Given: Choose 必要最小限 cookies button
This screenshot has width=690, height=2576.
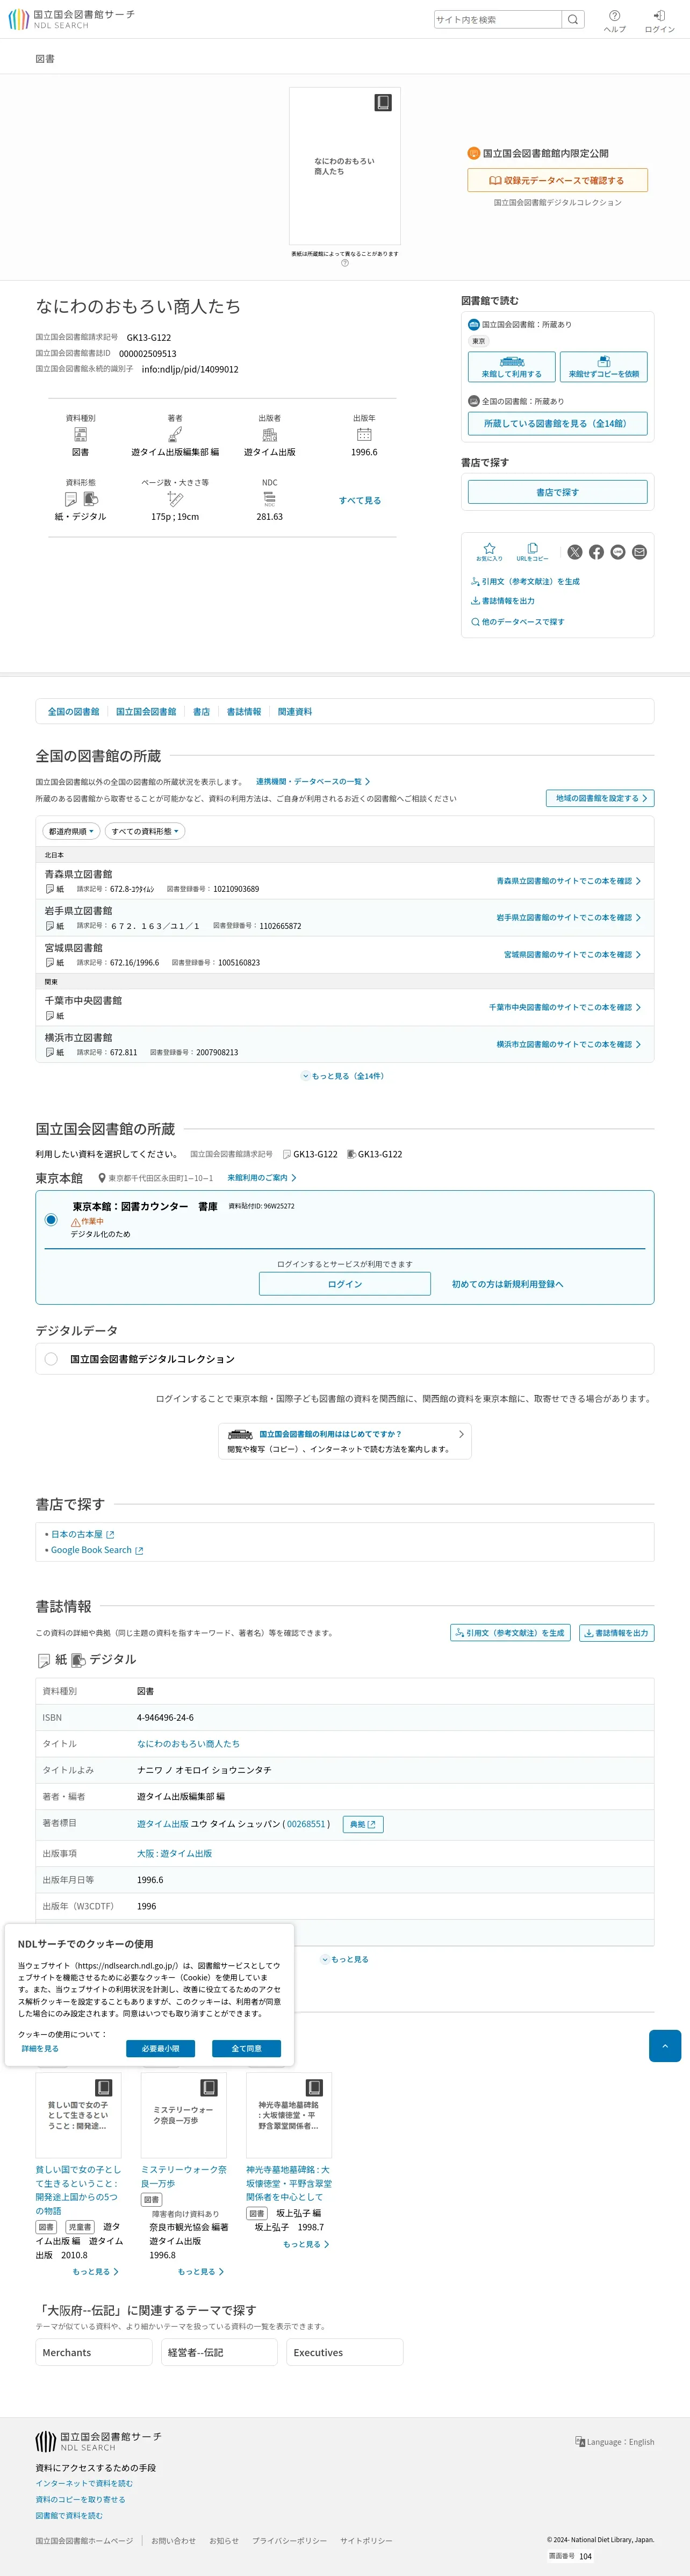Looking at the screenshot, I should 160,2048.
